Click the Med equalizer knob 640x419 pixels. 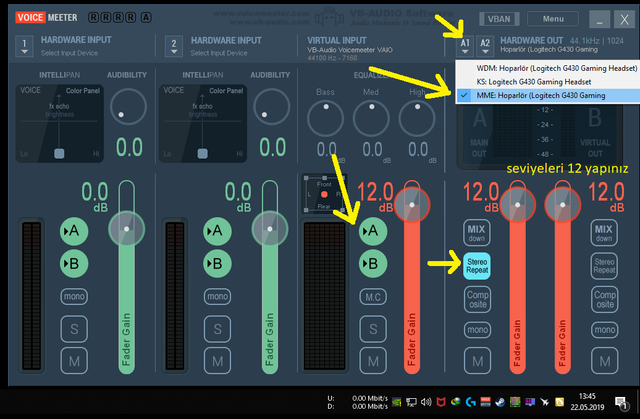coord(371,118)
